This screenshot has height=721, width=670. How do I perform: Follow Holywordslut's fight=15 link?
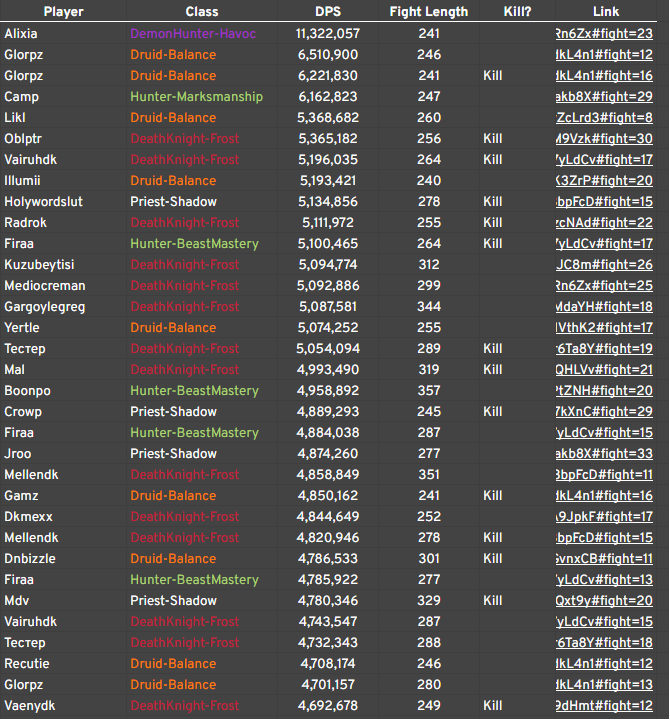click(x=604, y=201)
